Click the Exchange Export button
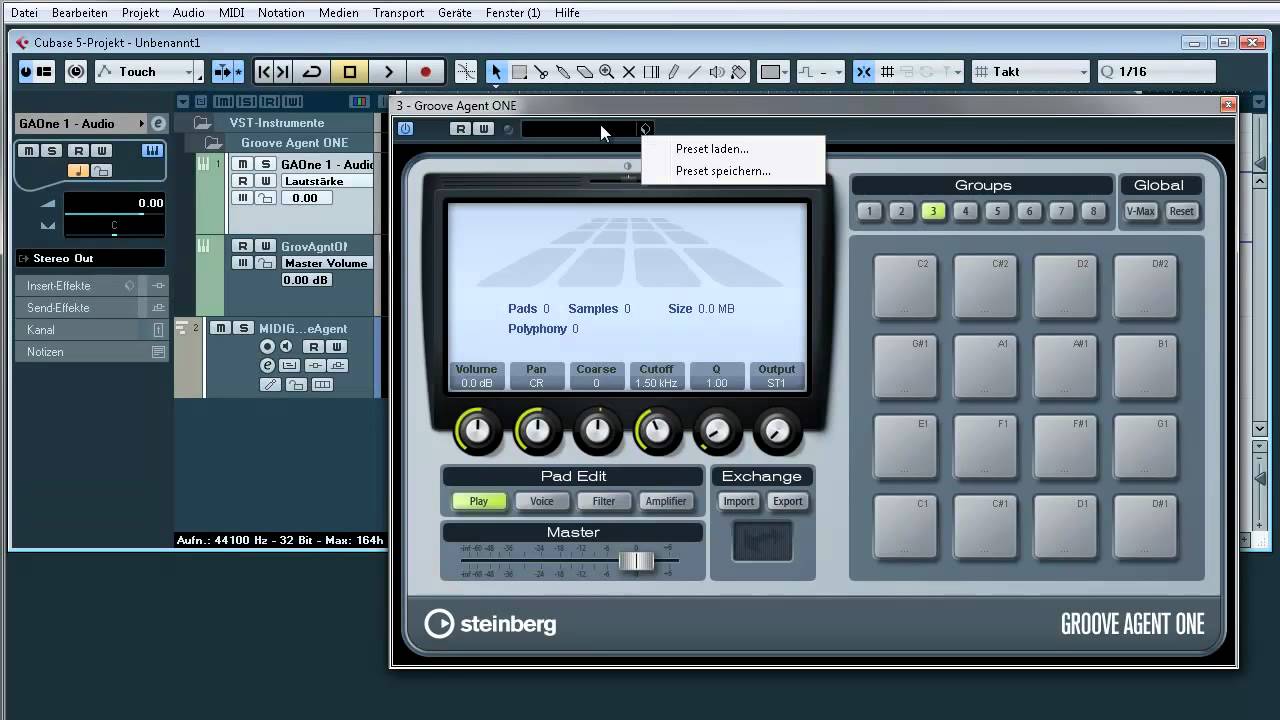Image resolution: width=1280 pixels, height=720 pixels. 788,501
